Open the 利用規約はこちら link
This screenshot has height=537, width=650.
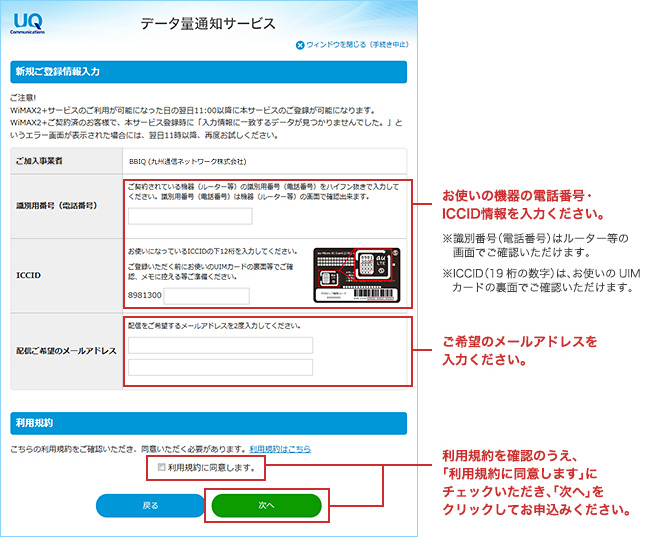point(280,449)
